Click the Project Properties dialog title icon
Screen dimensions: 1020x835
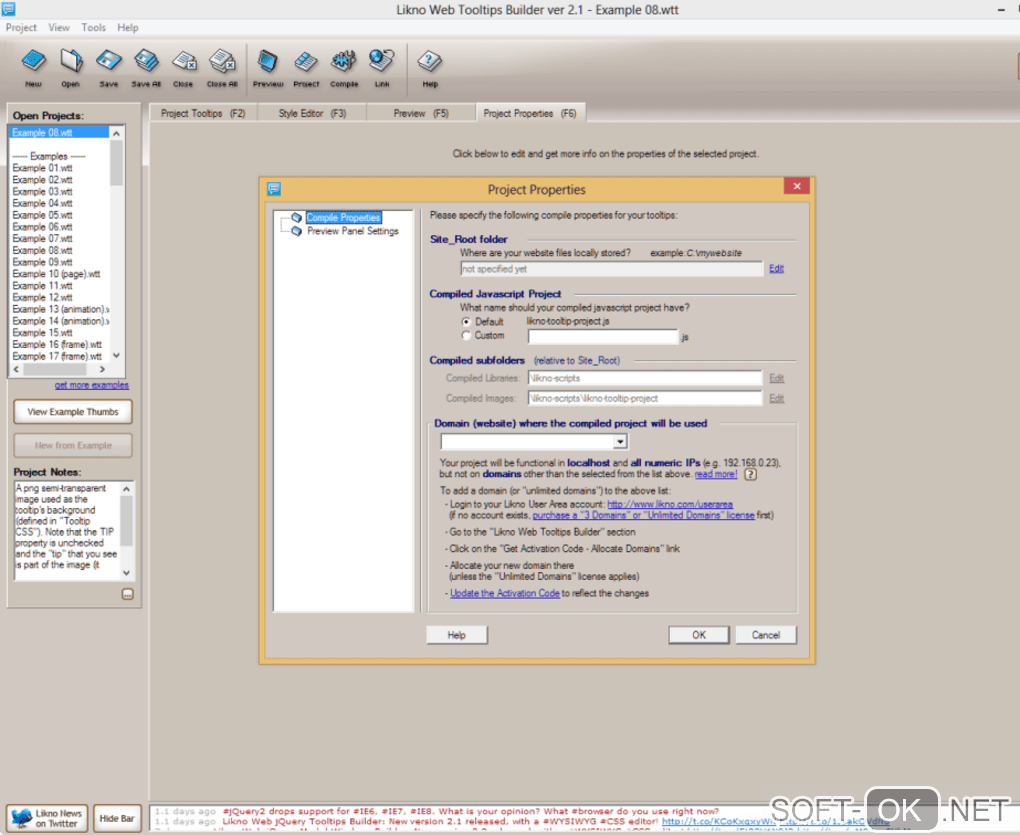[274, 189]
